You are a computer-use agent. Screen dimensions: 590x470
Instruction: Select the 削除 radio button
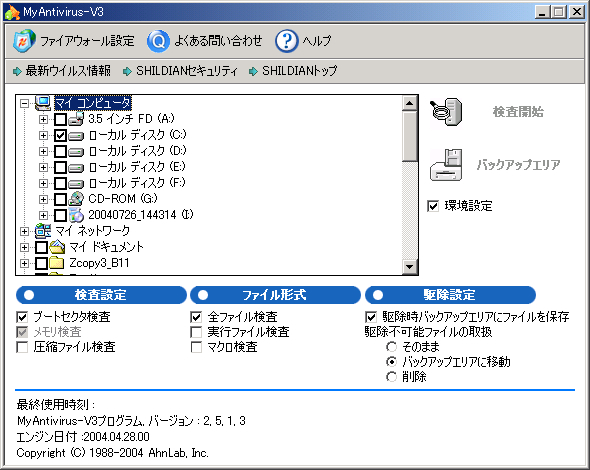392,377
